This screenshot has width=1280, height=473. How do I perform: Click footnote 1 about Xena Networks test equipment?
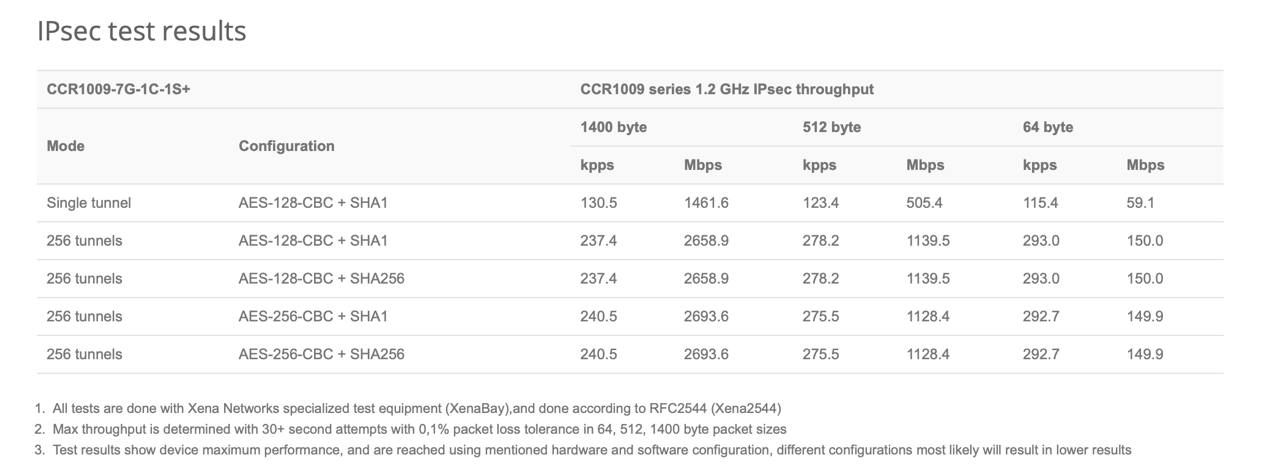(x=408, y=408)
